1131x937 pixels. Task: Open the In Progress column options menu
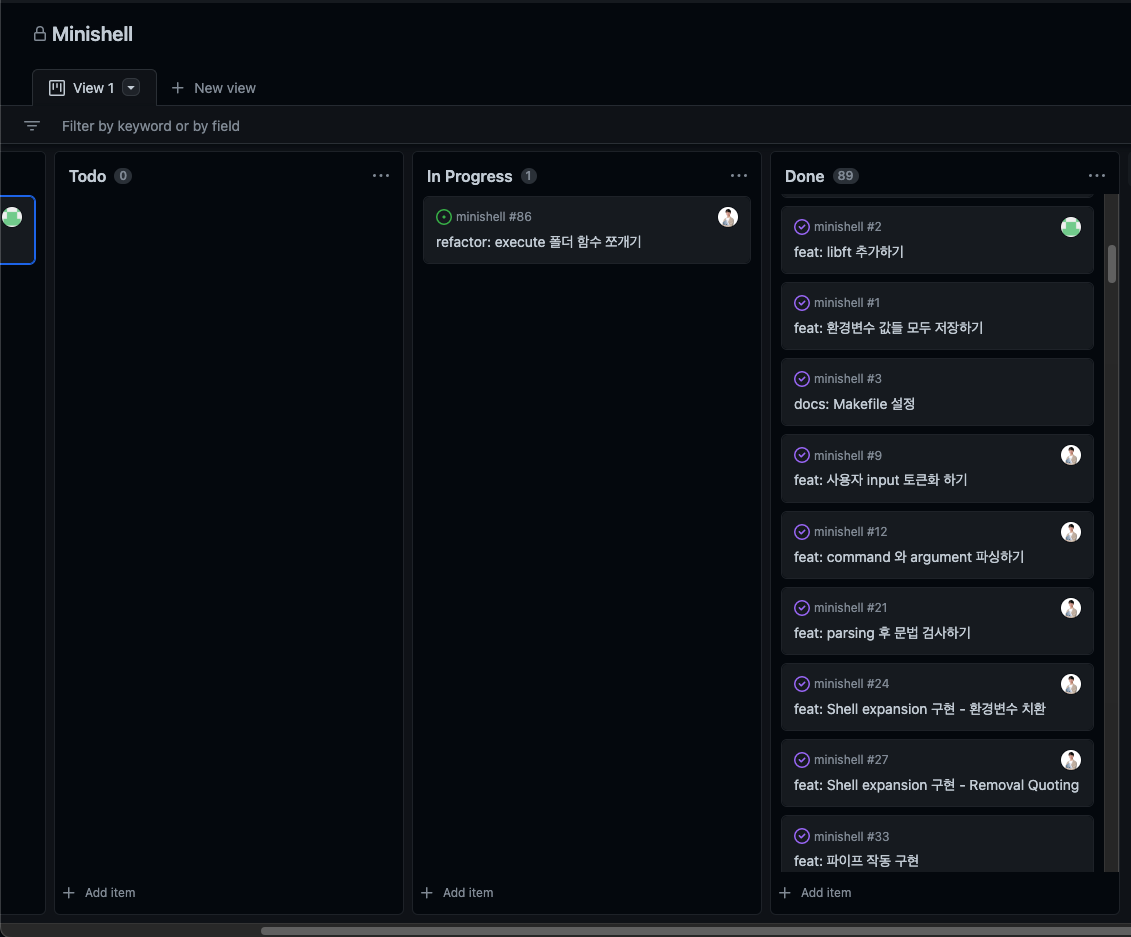pos(739,176)
